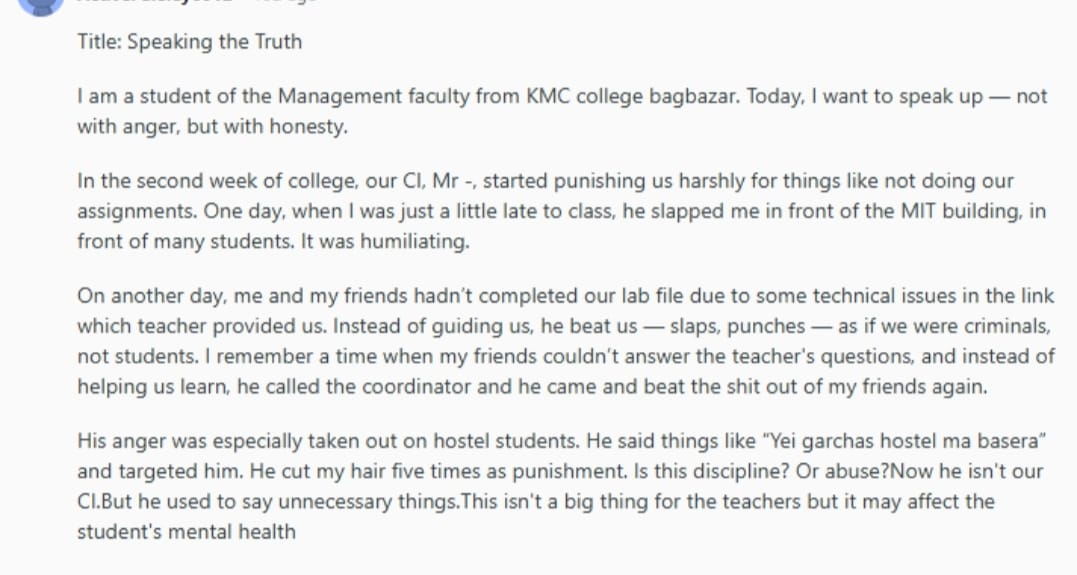This screenshot has height=575, width=1077.
Task: Click "student's mental health" closing line
Action: [186, 532]
